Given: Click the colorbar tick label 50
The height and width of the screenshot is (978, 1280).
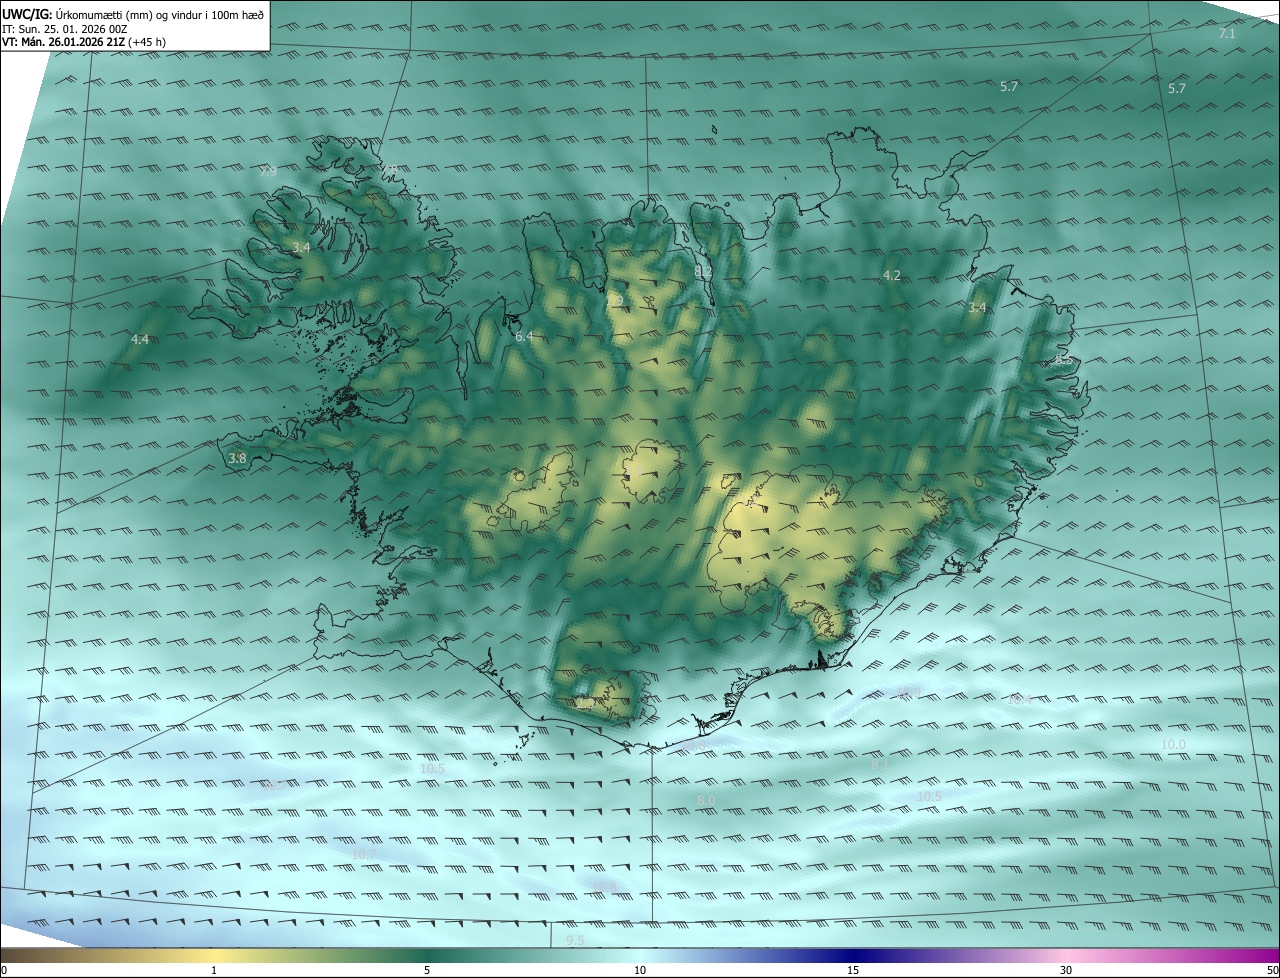Looking at the screenshot, I should click(x=1272, y=971).
